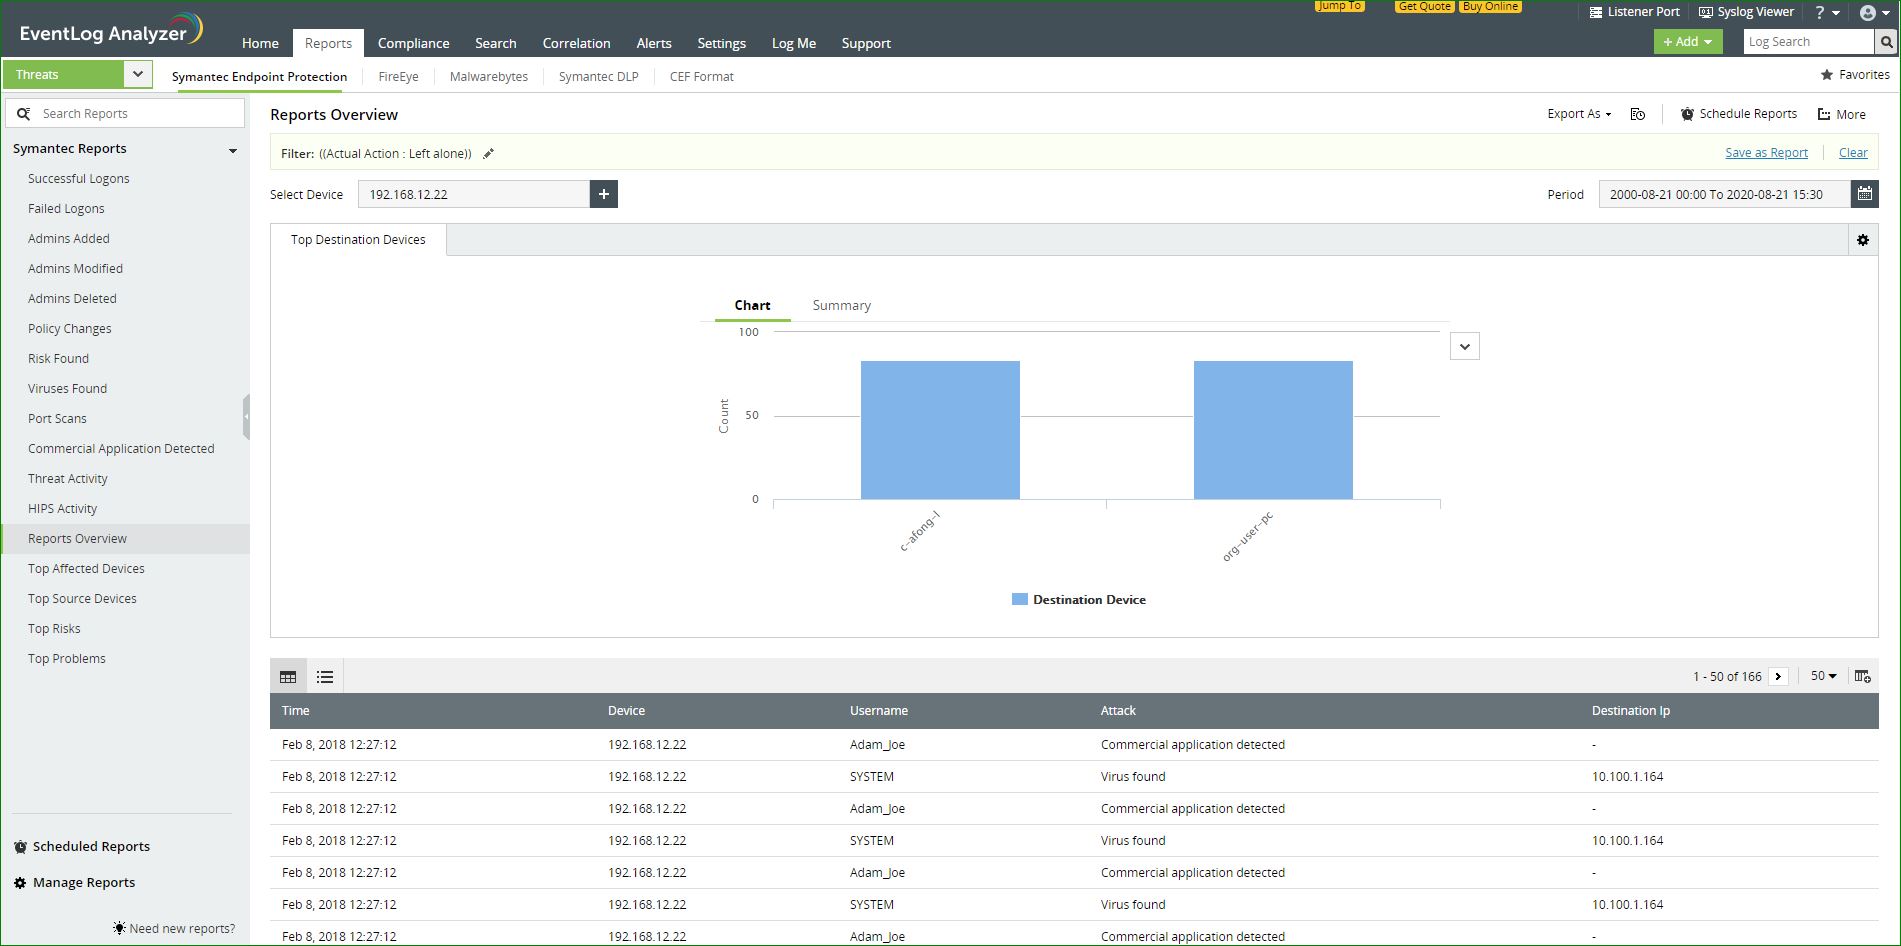Screen dimensions: 1901x946
Task: Collapse the Symantec Reports section
Action: coord(233,149)
